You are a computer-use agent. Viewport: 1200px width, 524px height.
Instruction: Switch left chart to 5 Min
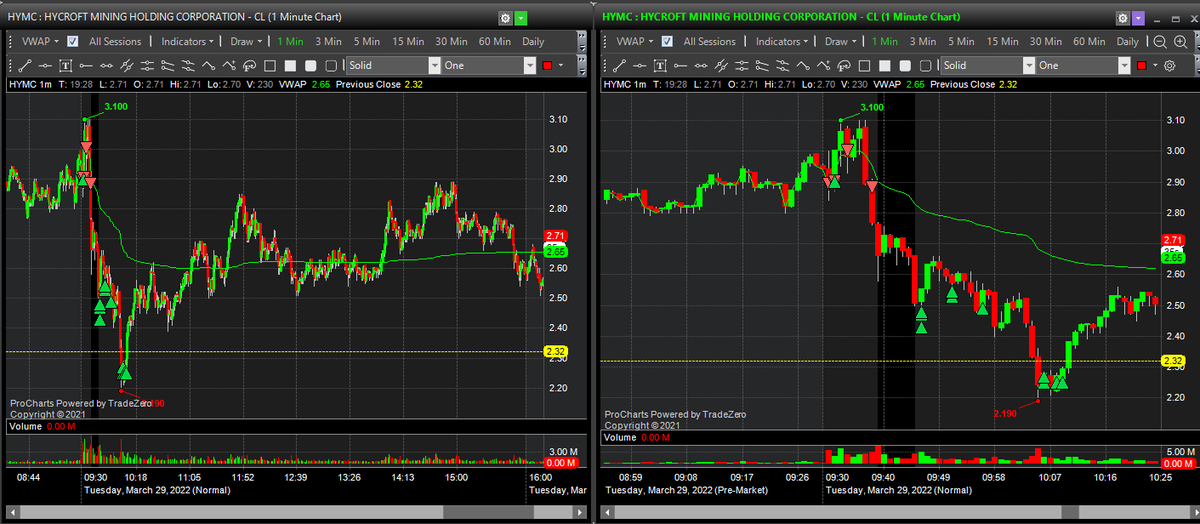pyautogui.click(x=367, y=41)
